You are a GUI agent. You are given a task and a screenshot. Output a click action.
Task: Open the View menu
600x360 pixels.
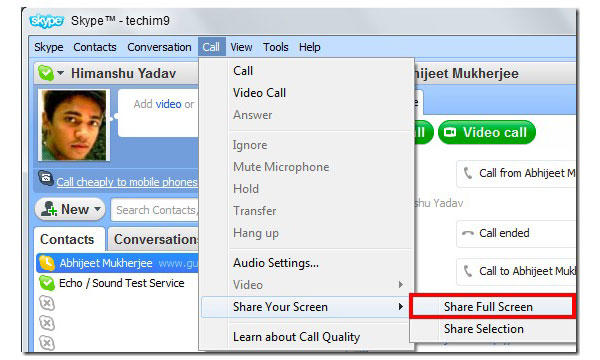pyautogui.click(x=241, y=47)
